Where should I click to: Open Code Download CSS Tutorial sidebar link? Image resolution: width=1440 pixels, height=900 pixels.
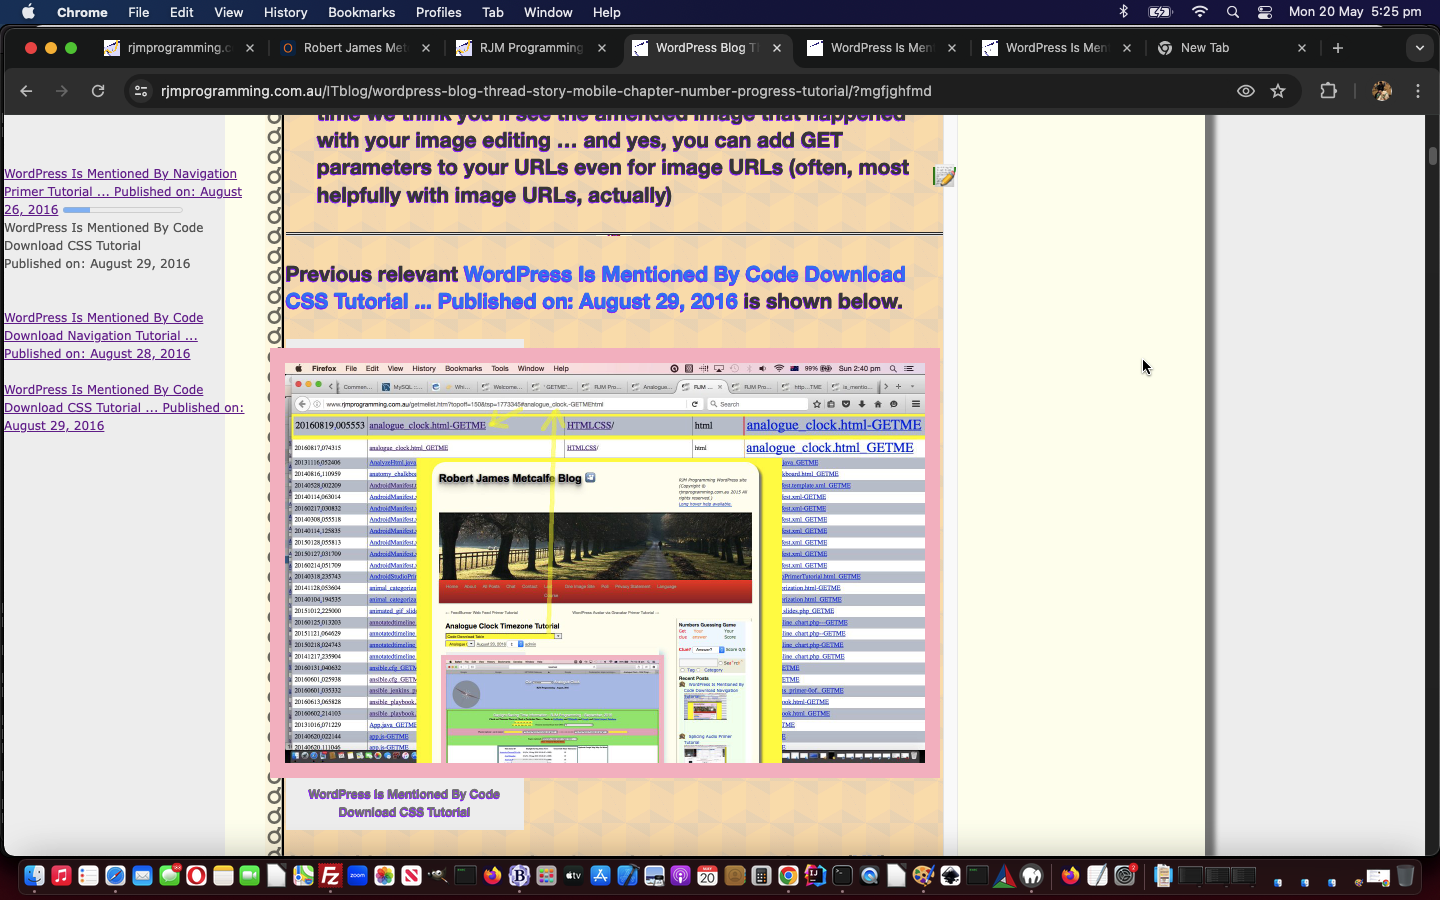pyautogui.click(x=124, y=407)
